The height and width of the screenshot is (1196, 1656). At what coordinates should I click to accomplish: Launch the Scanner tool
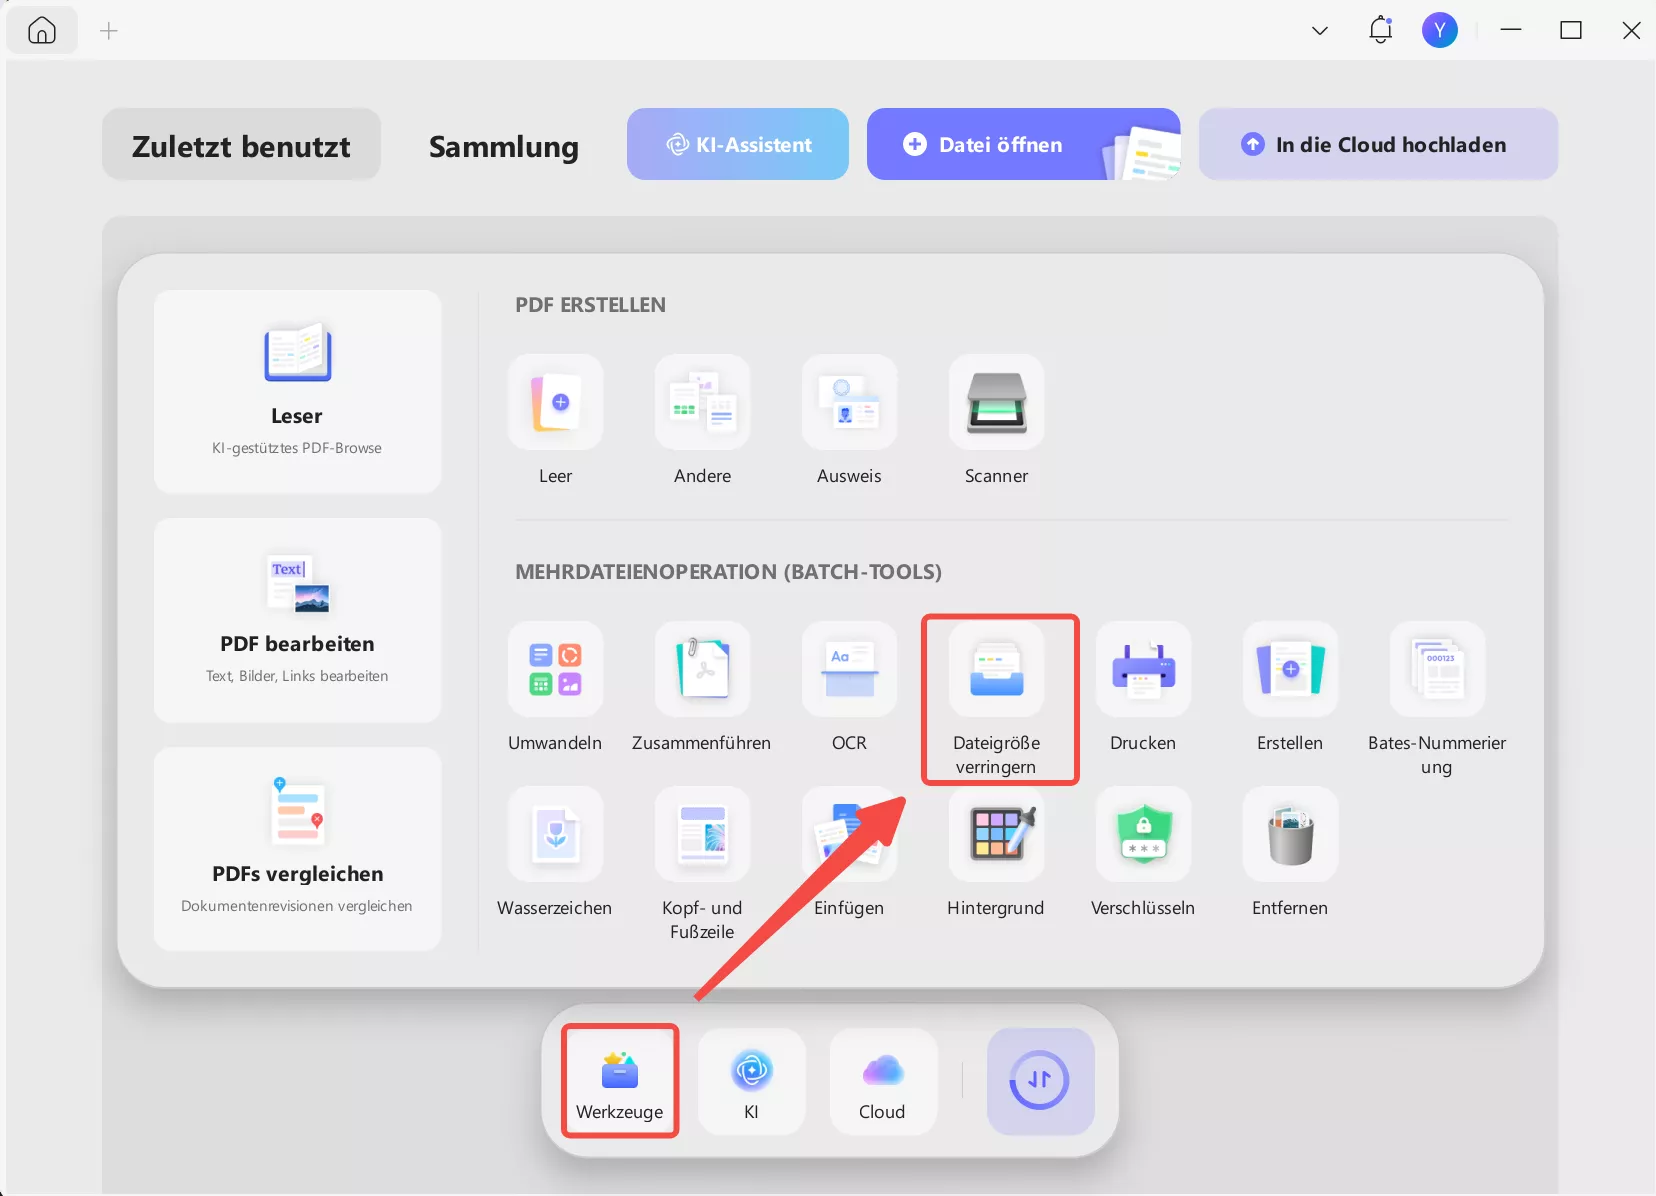coord(996,402)
